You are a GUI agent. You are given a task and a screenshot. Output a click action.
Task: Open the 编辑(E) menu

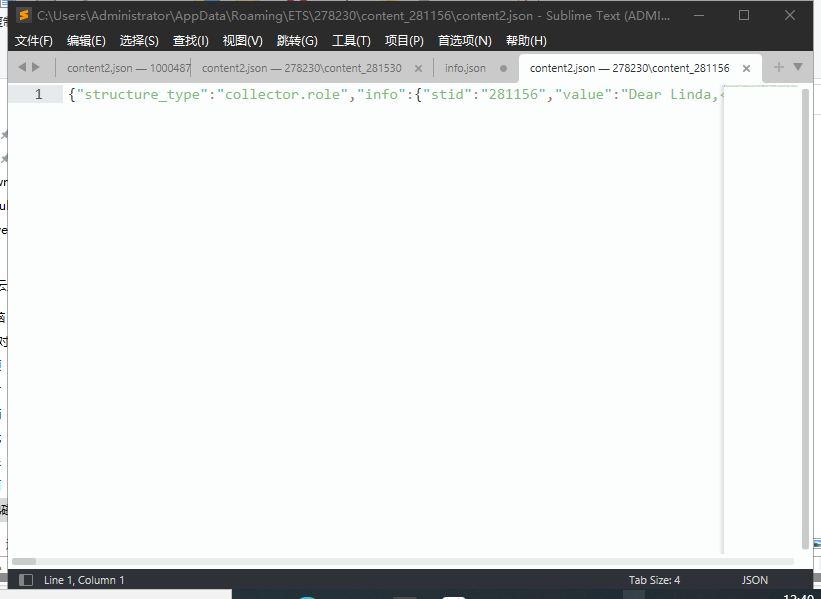pyautogui.click(x=86, y=41)
